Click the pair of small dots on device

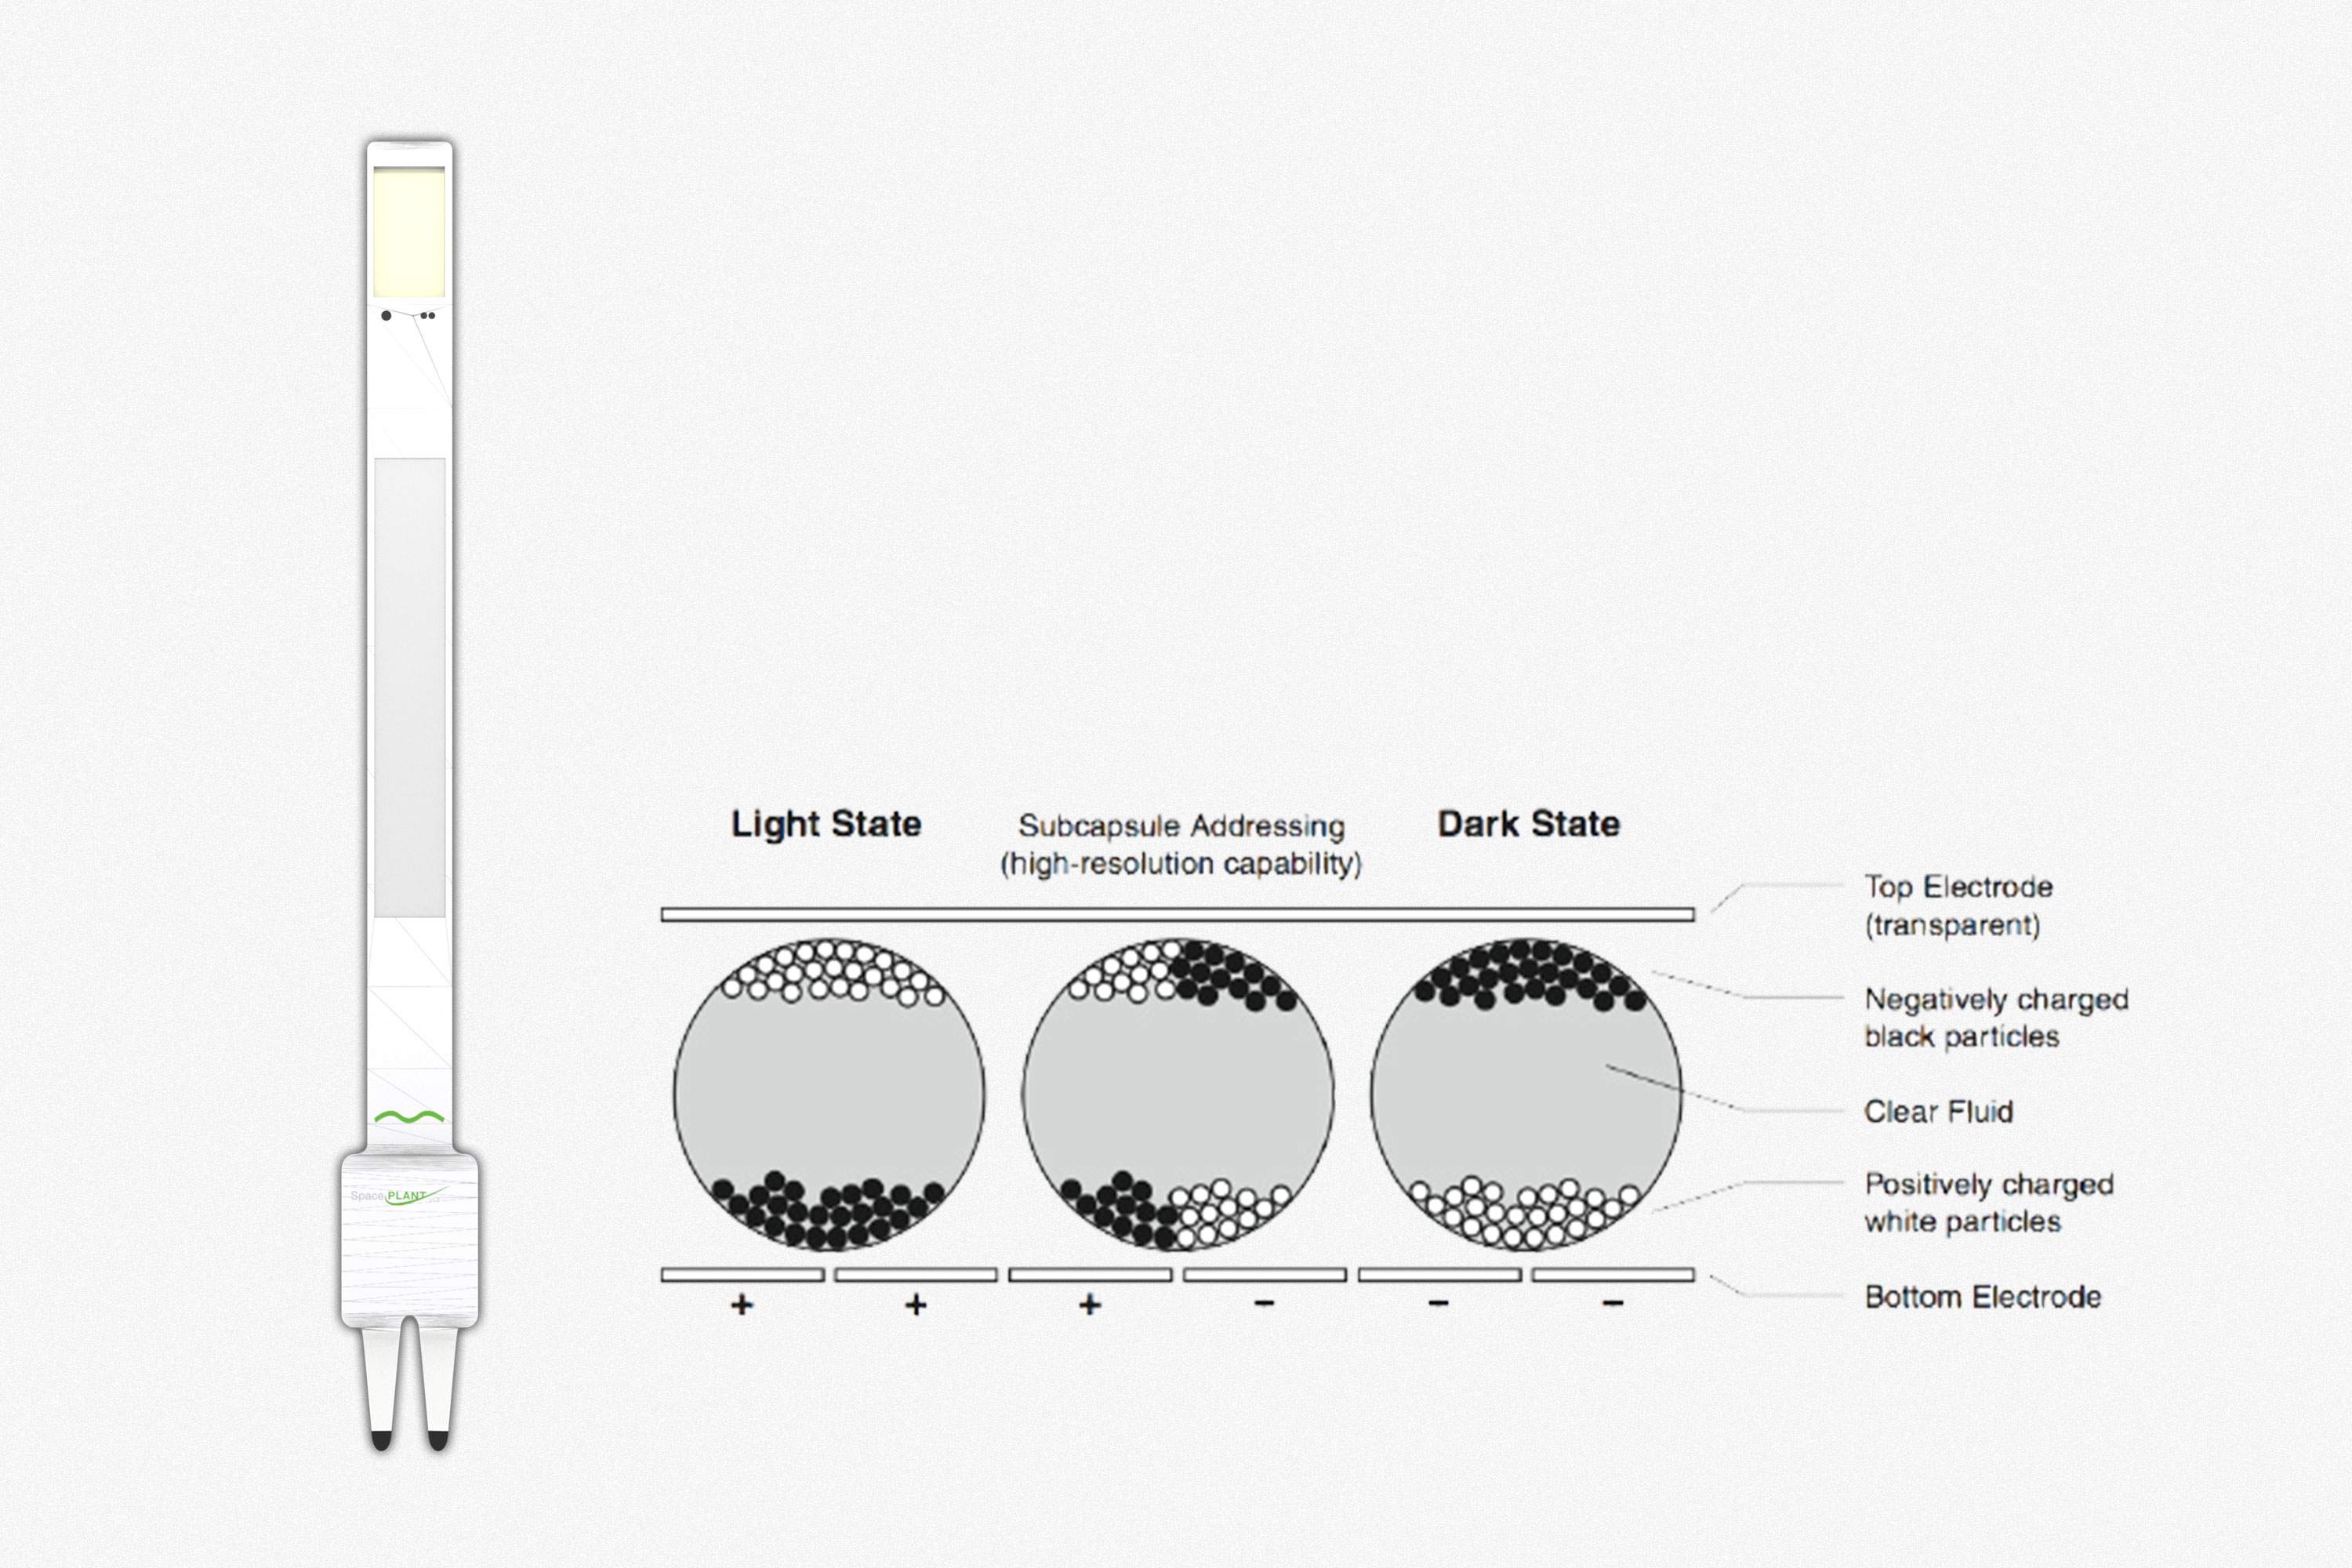click(428, 316)
